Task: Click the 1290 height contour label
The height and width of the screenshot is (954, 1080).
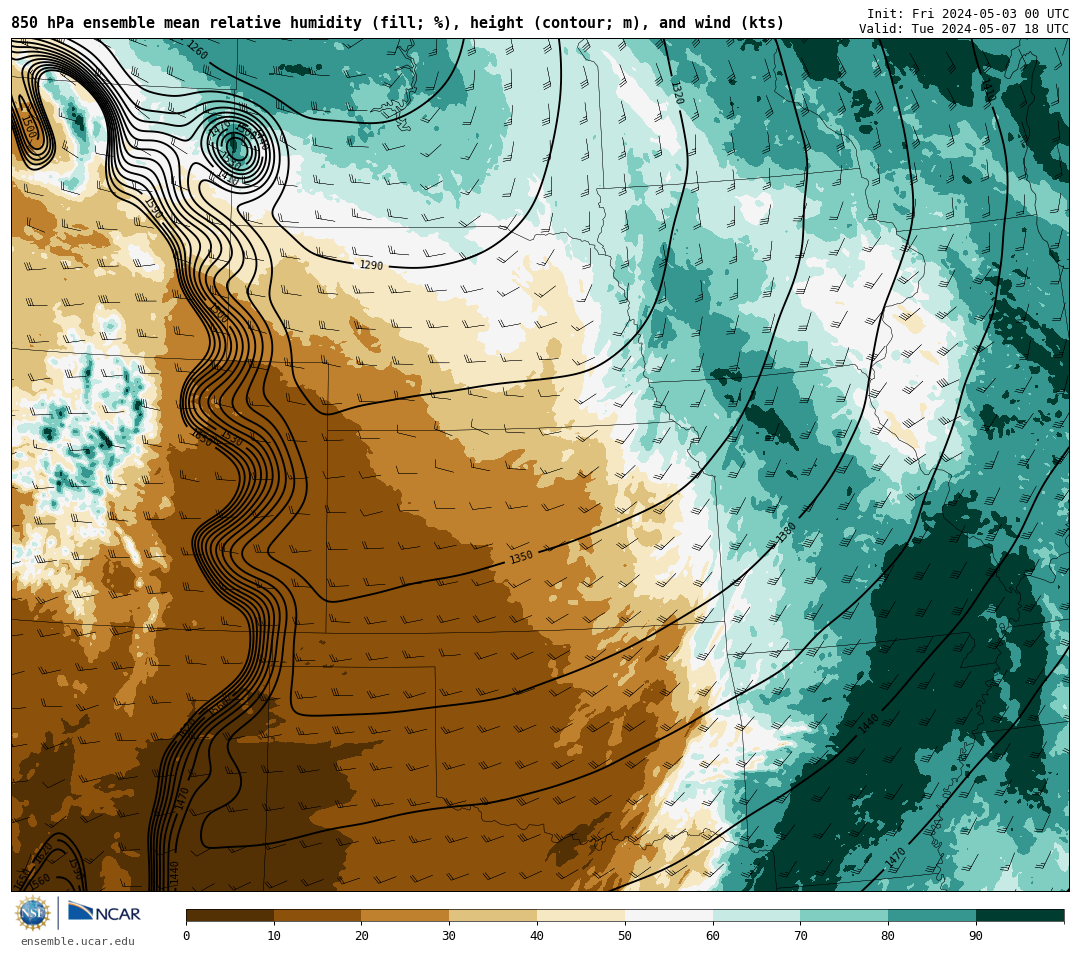Action: point(371,265)
